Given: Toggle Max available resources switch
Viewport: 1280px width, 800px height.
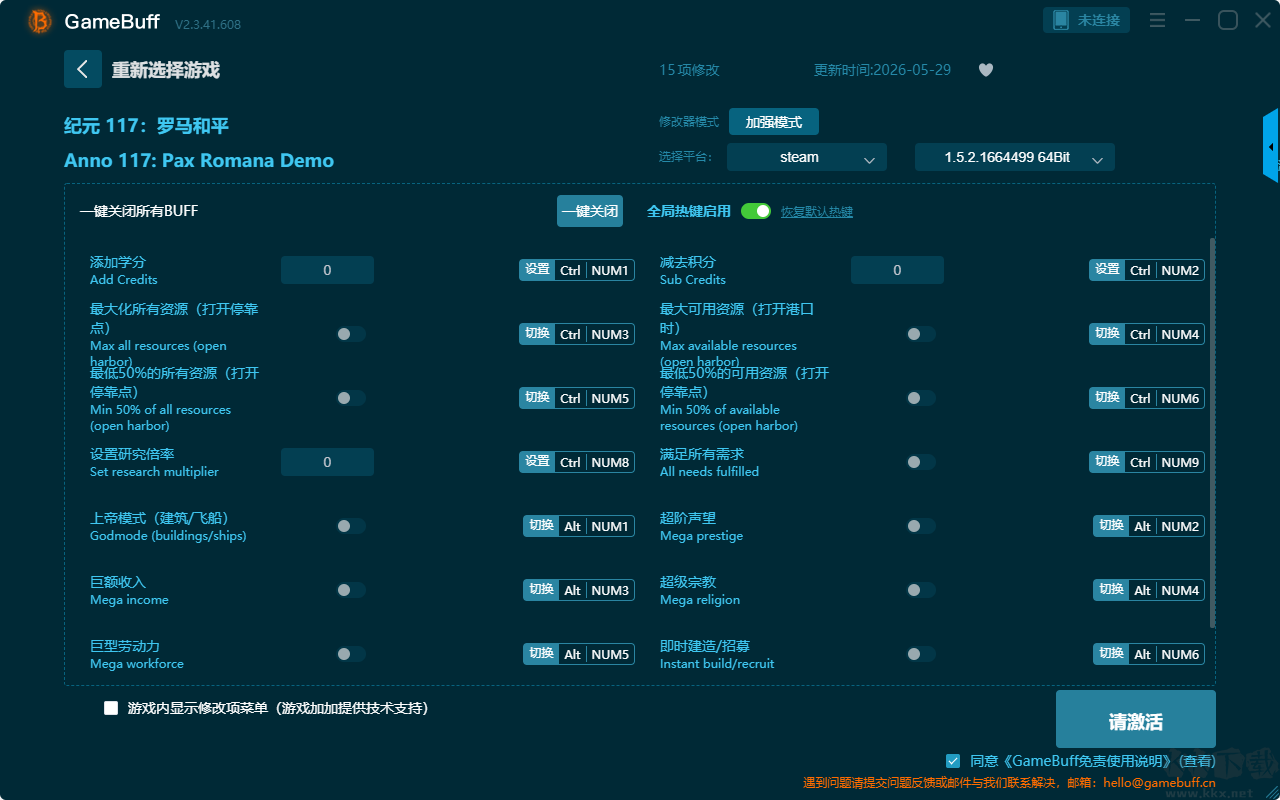Looking at the screenshot, I should click(921, 334).
